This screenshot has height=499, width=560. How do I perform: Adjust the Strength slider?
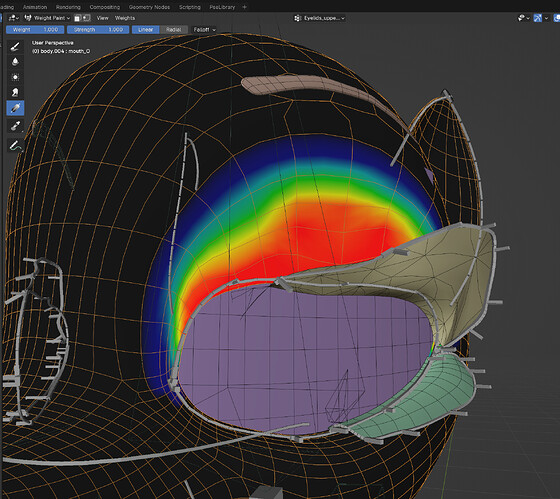point(98,30)
